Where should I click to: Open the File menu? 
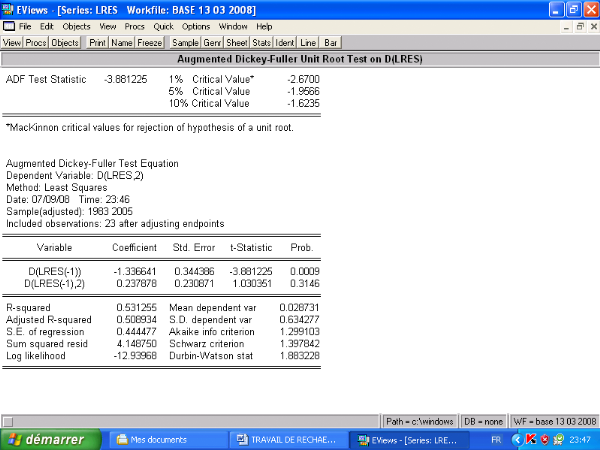pyautogui.click(x=25, y=26)
